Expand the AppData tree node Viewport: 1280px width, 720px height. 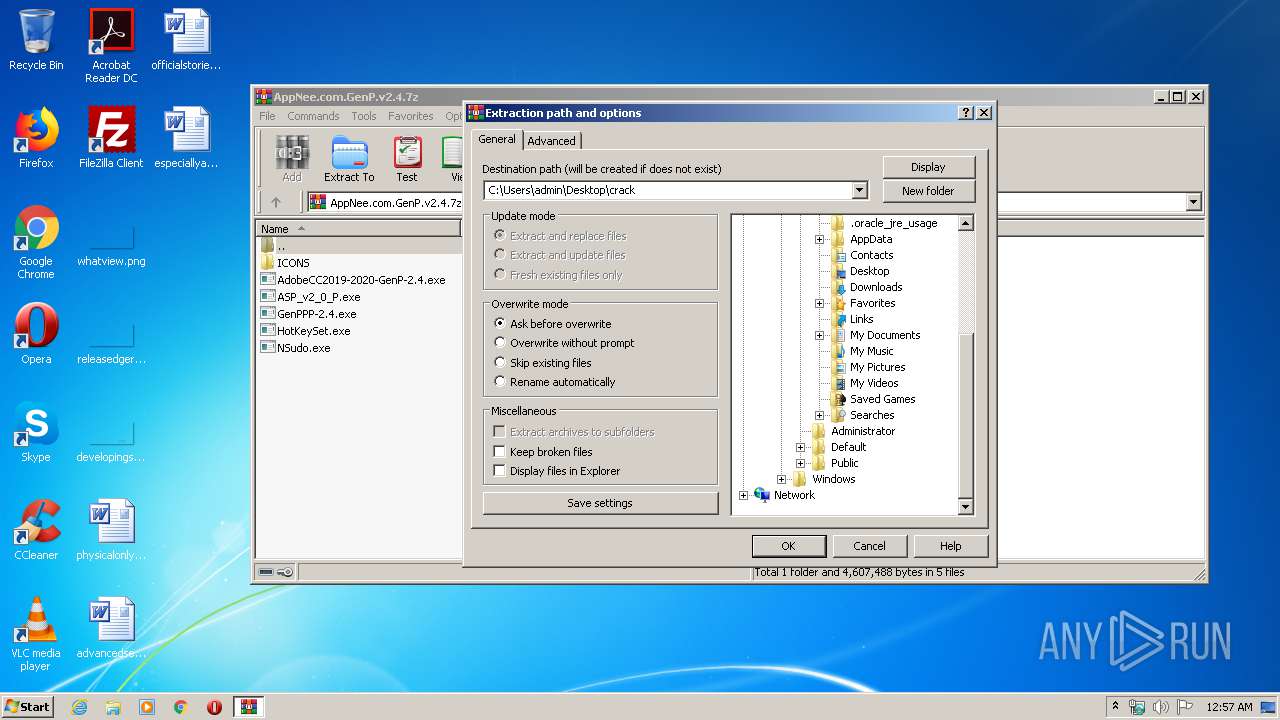pos(819,239)
